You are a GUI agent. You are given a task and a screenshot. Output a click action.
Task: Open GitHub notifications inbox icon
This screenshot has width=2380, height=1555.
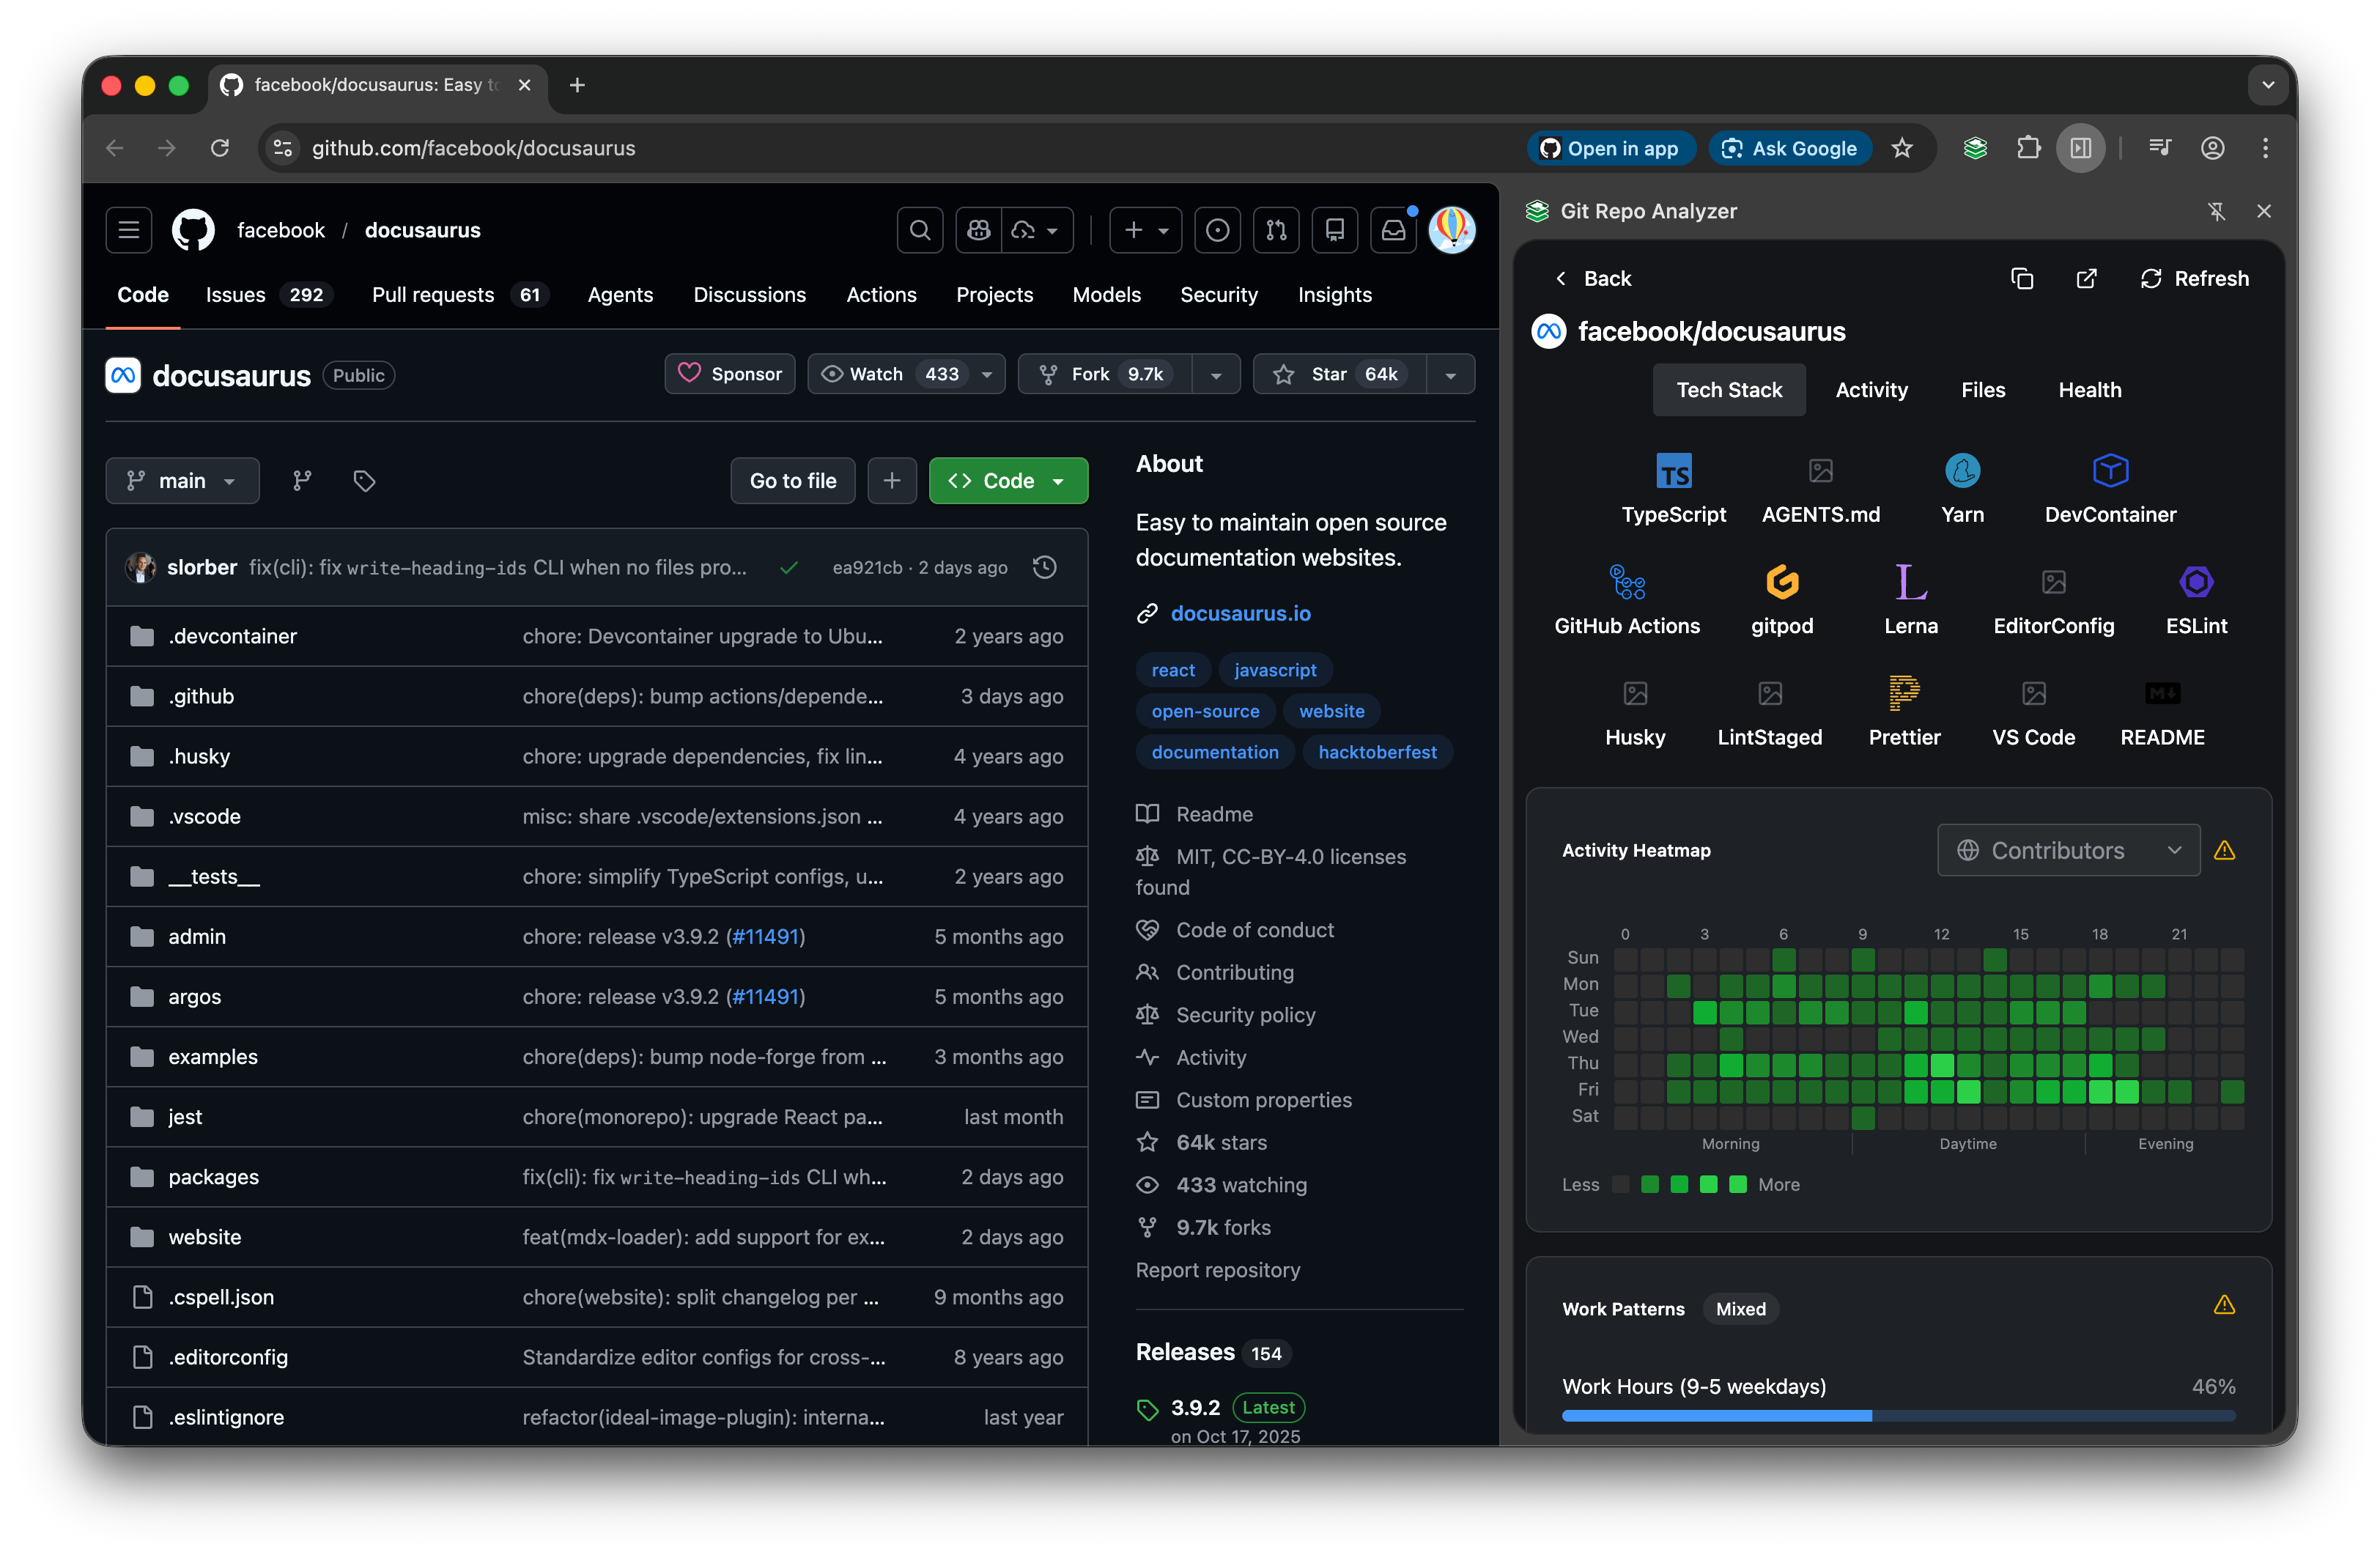point(1393,231)
